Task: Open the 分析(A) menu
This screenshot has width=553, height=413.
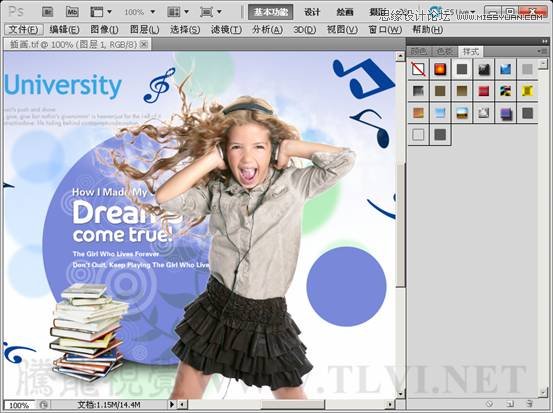Action: 267,30
